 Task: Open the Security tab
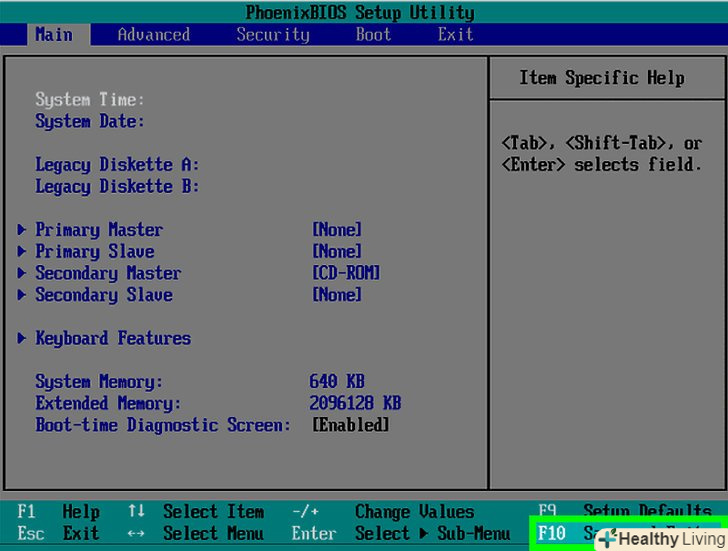(273, 34)
